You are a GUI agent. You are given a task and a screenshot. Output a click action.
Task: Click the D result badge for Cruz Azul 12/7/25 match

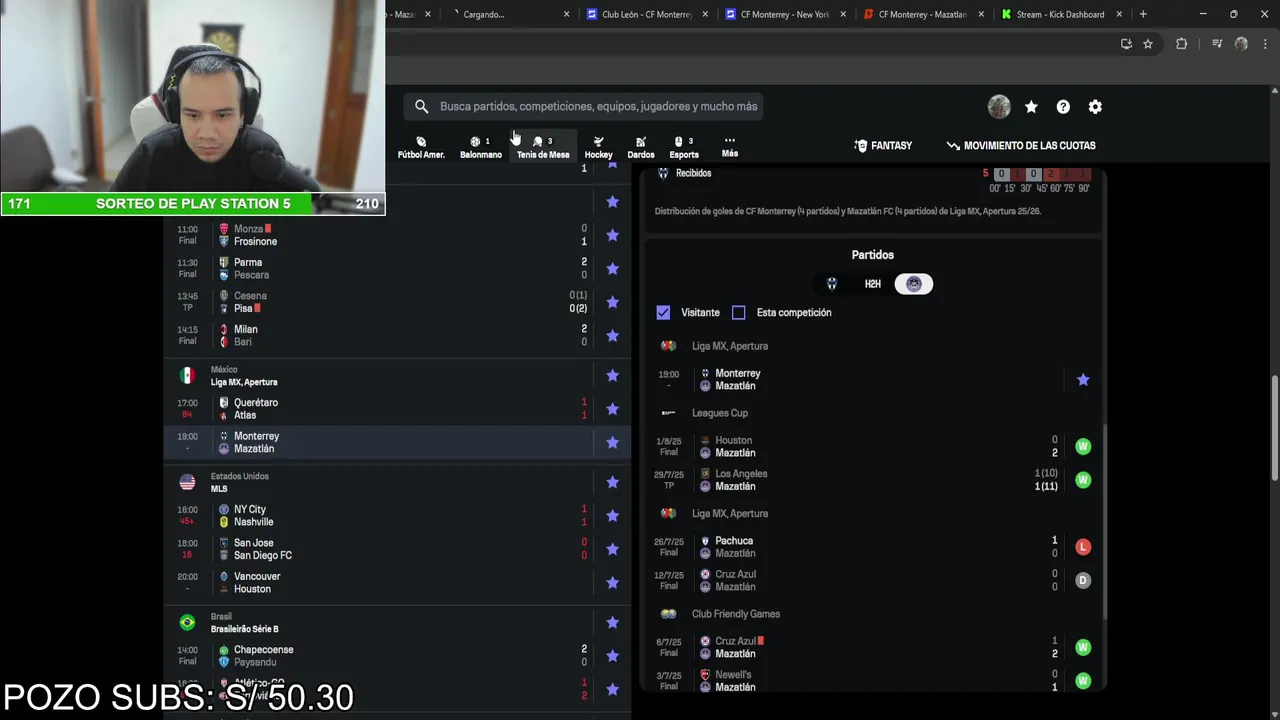click(x=1083, y=581)
